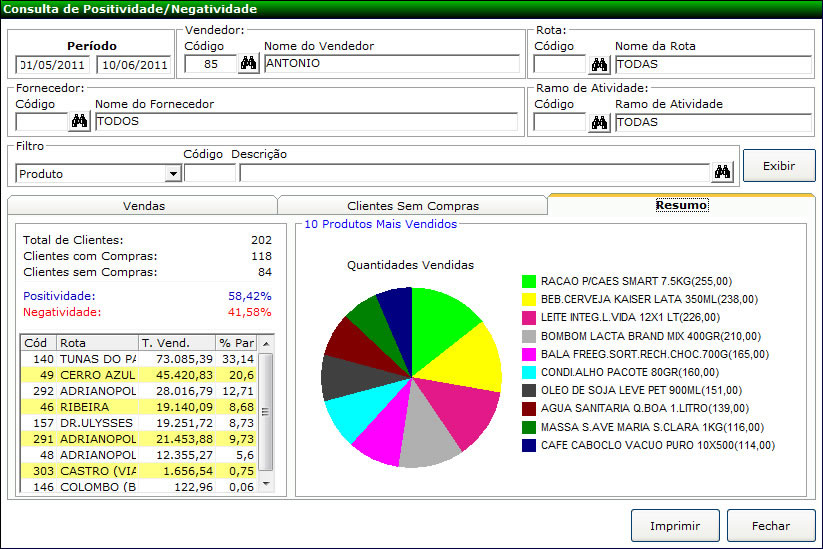Select the DR.ULYSSES route row
Screen dimensions: 823x549
(x=139, y=423)
